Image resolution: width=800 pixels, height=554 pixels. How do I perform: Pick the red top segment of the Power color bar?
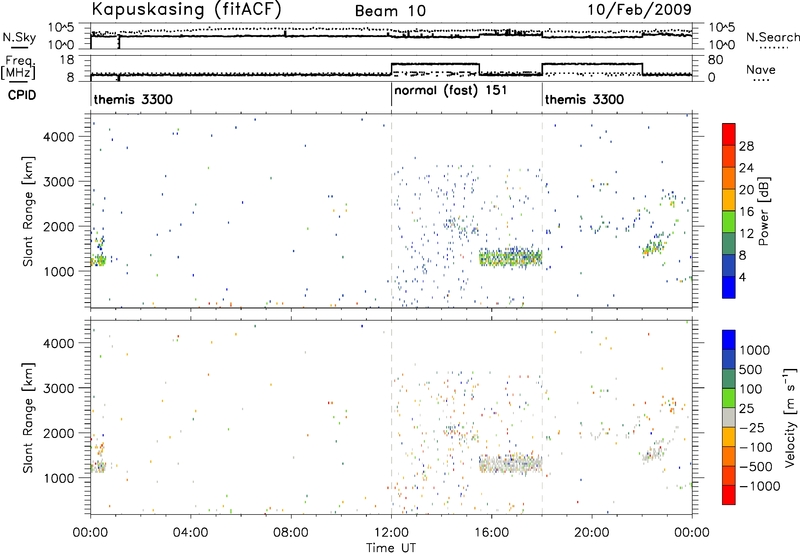[729, 134]
